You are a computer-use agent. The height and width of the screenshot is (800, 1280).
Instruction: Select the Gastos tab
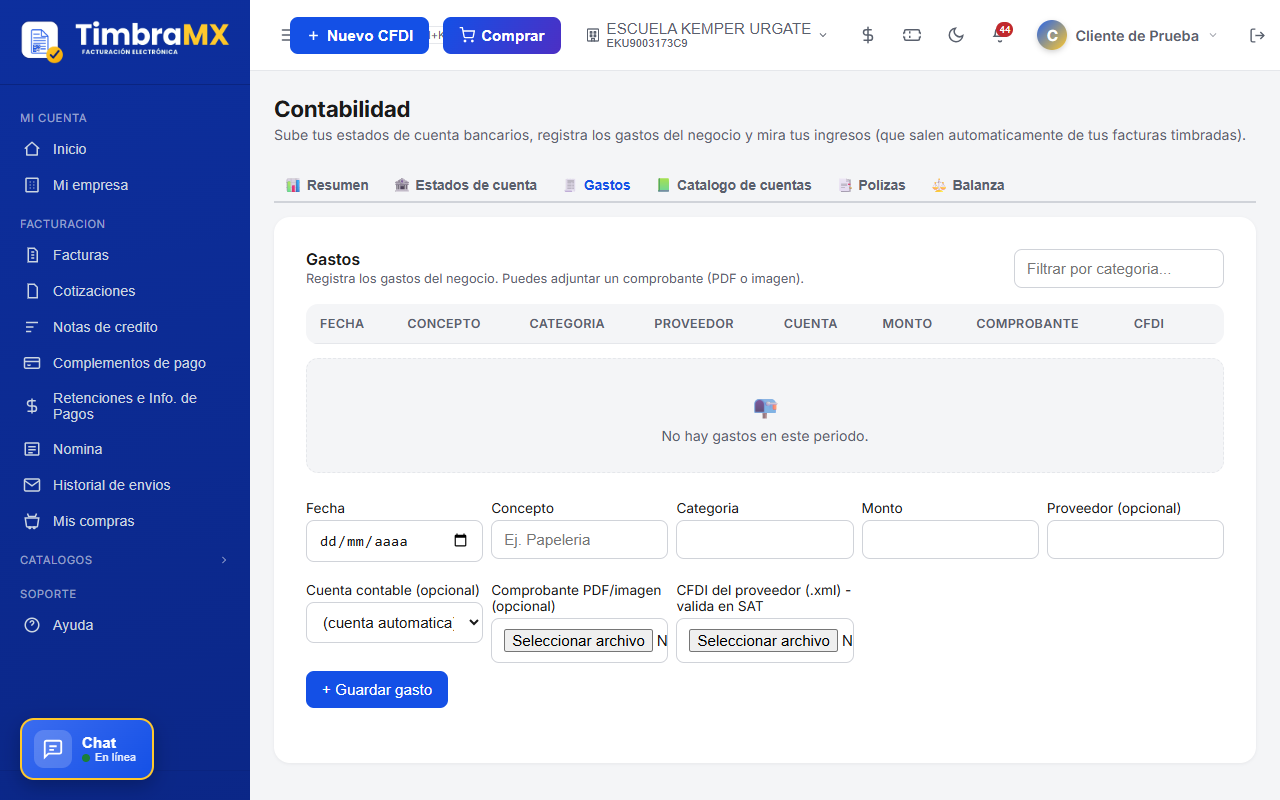click(x=597, y=185)
